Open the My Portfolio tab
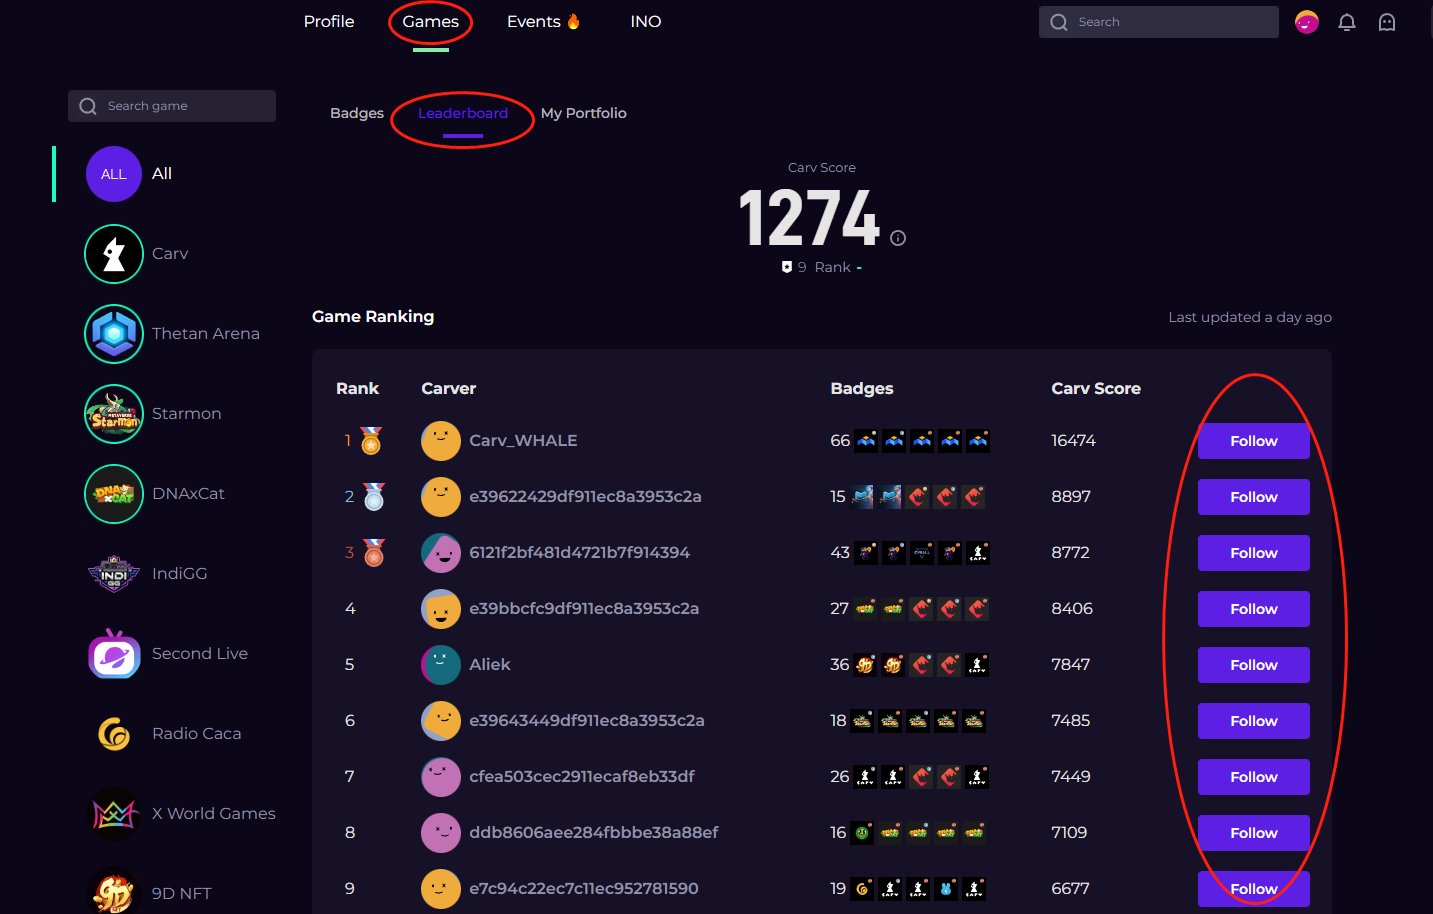 coord(583,113)
